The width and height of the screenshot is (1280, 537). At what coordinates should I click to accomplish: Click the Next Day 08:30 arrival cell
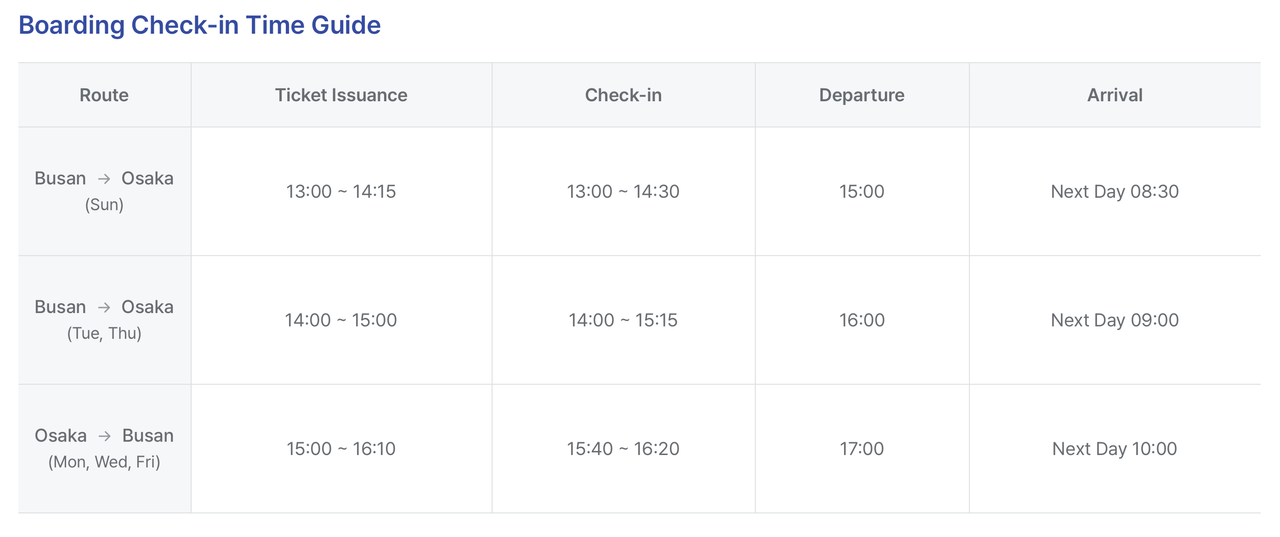[1115, 191]
